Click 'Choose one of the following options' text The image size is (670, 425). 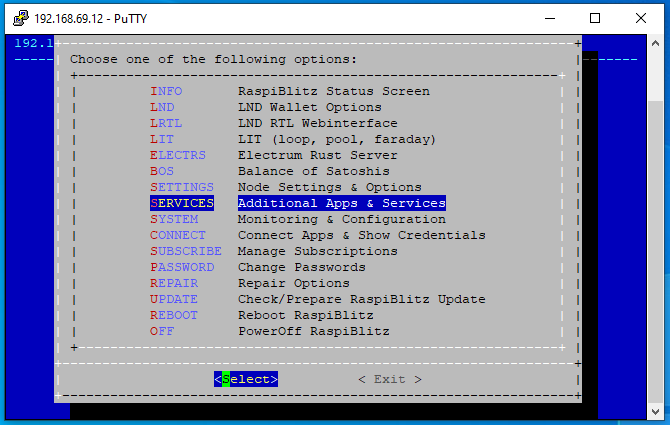coord(213,59)
